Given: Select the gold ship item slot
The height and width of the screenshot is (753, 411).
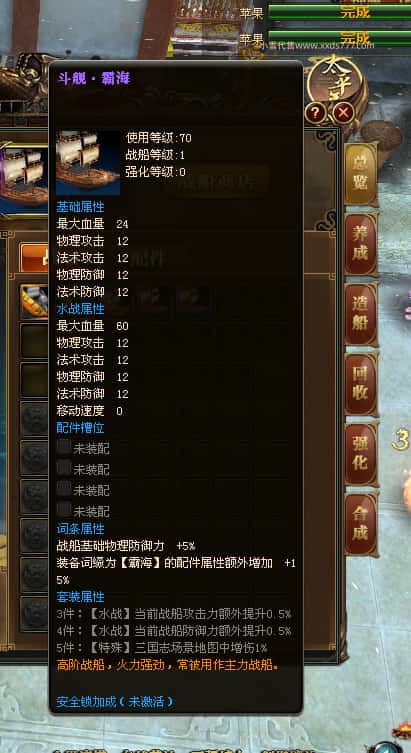Looking at the screenshot, I should 34,302.
